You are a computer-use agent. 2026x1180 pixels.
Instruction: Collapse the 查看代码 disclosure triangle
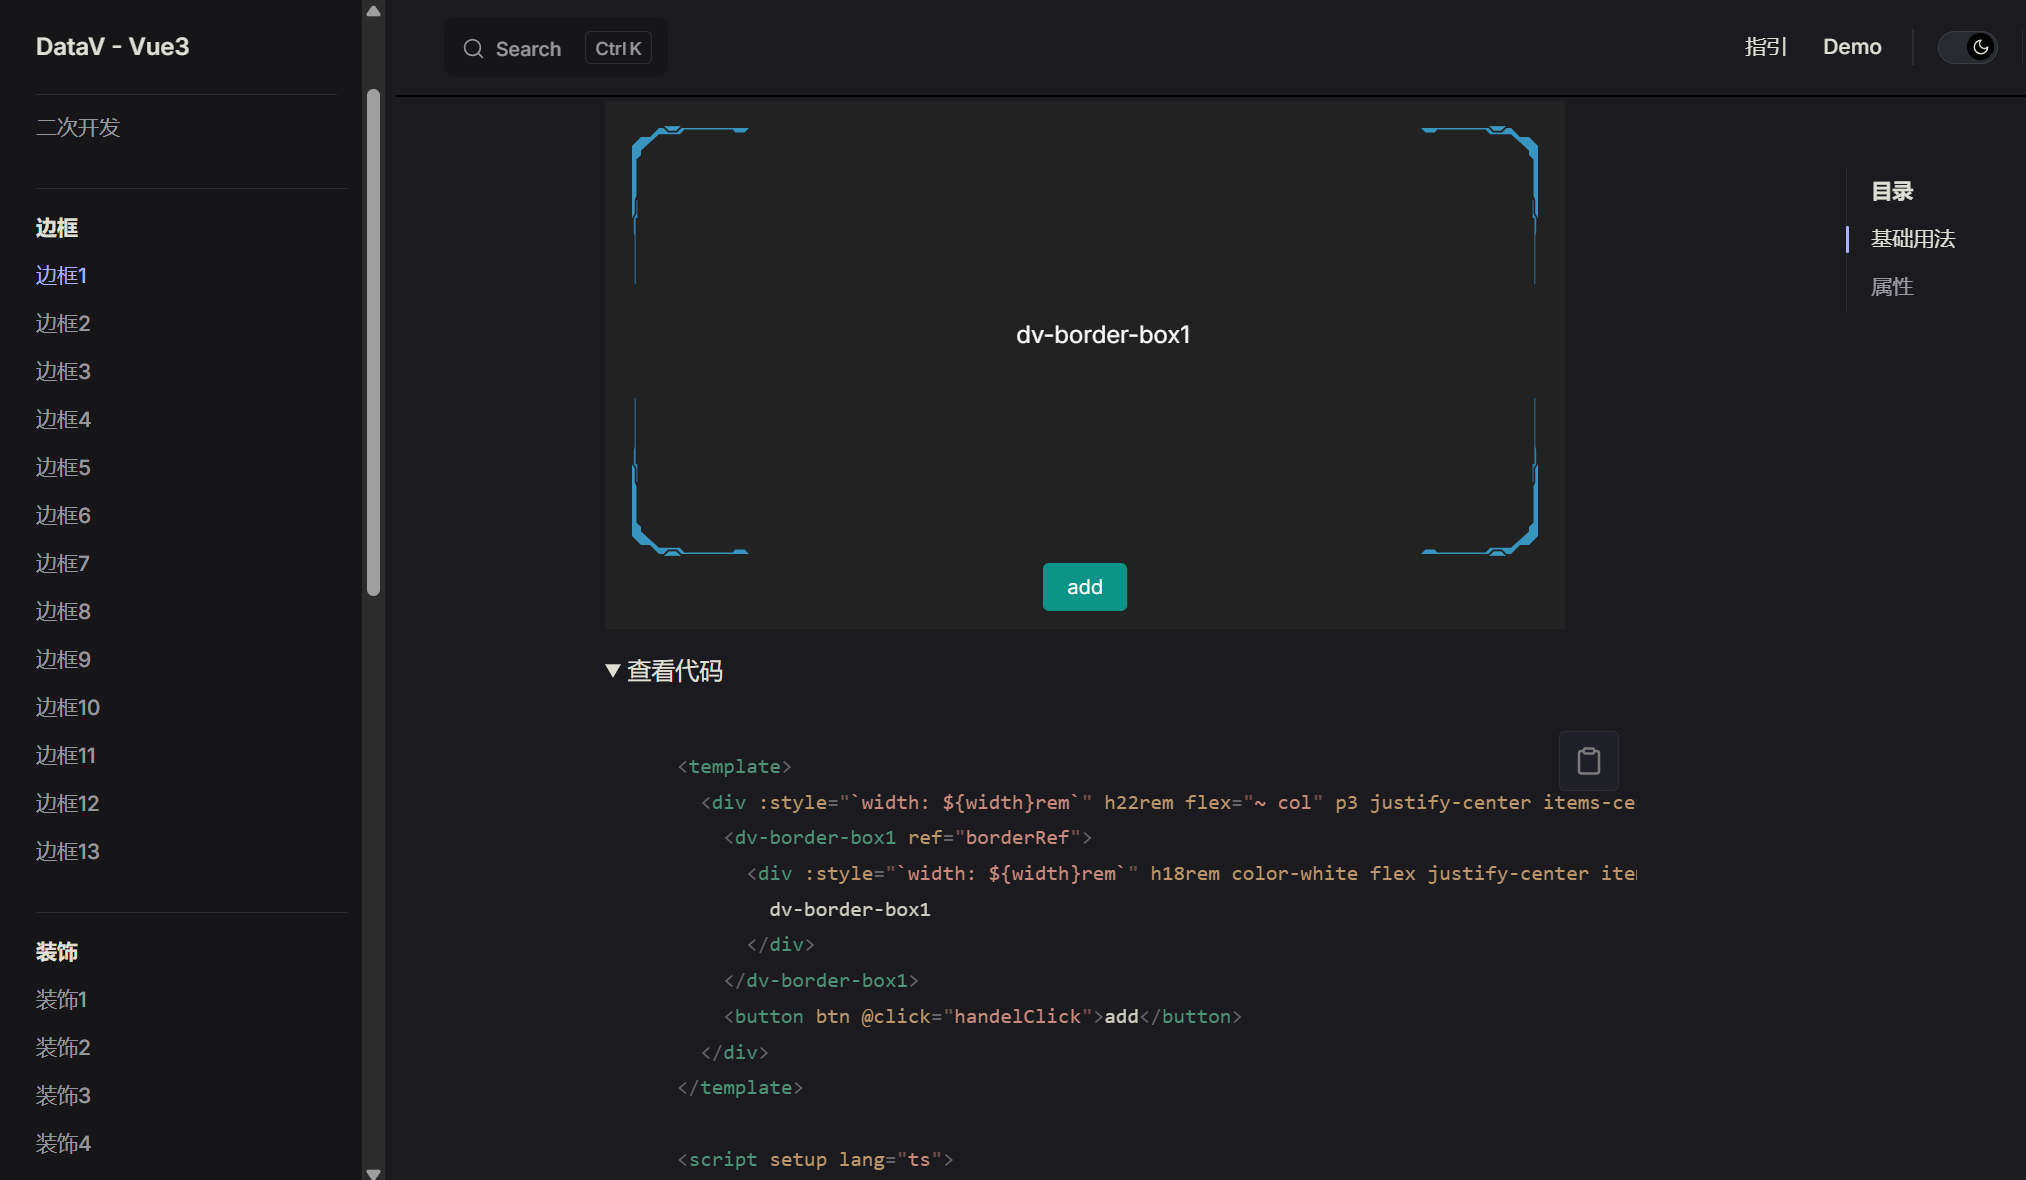(613, 671)
